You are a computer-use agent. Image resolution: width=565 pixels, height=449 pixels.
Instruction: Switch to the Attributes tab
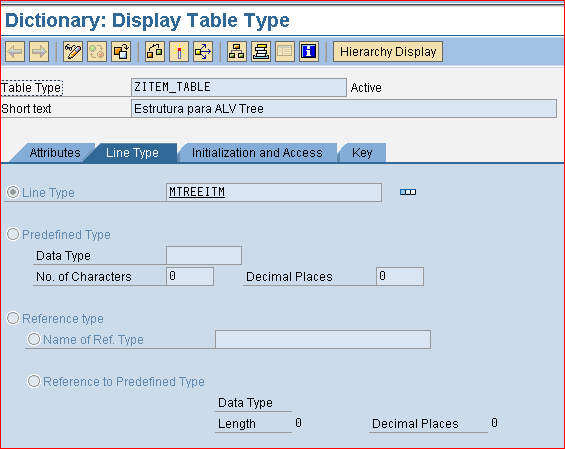55,153
